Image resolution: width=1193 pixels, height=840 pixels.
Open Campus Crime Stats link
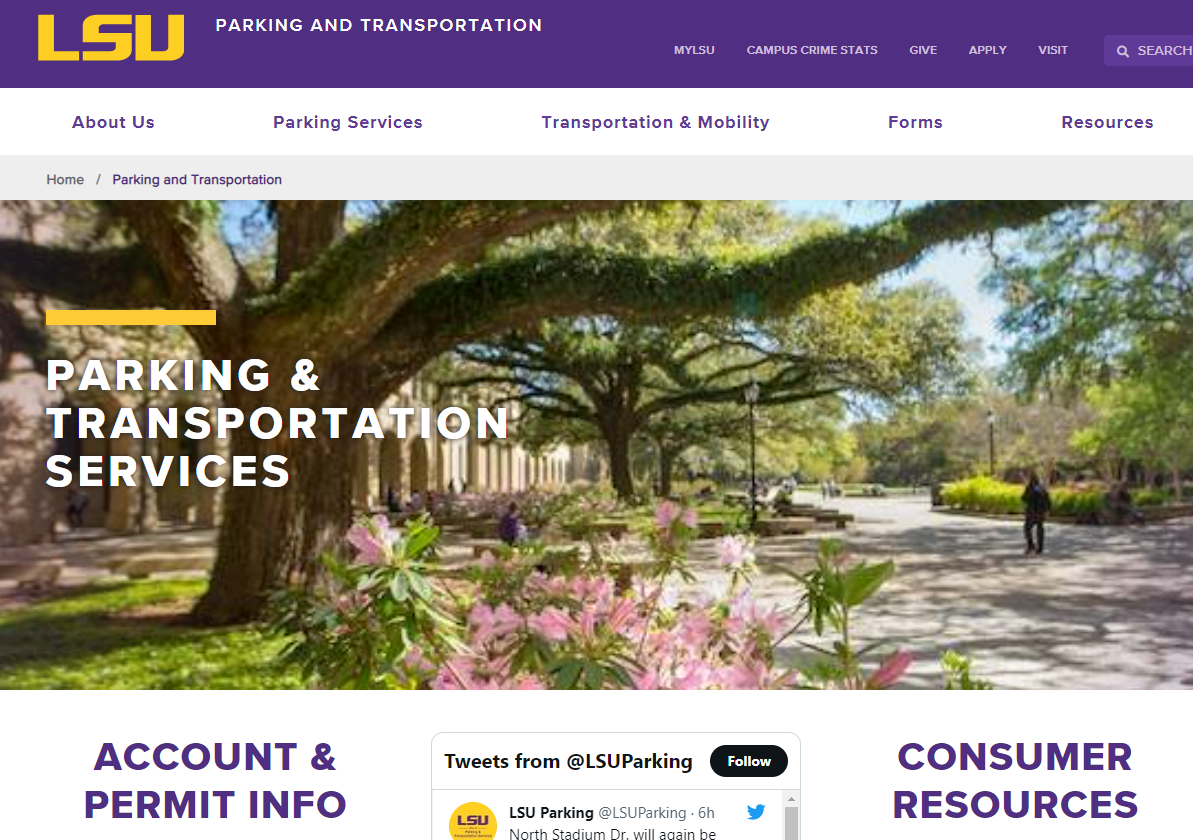[x=812, y=50]
